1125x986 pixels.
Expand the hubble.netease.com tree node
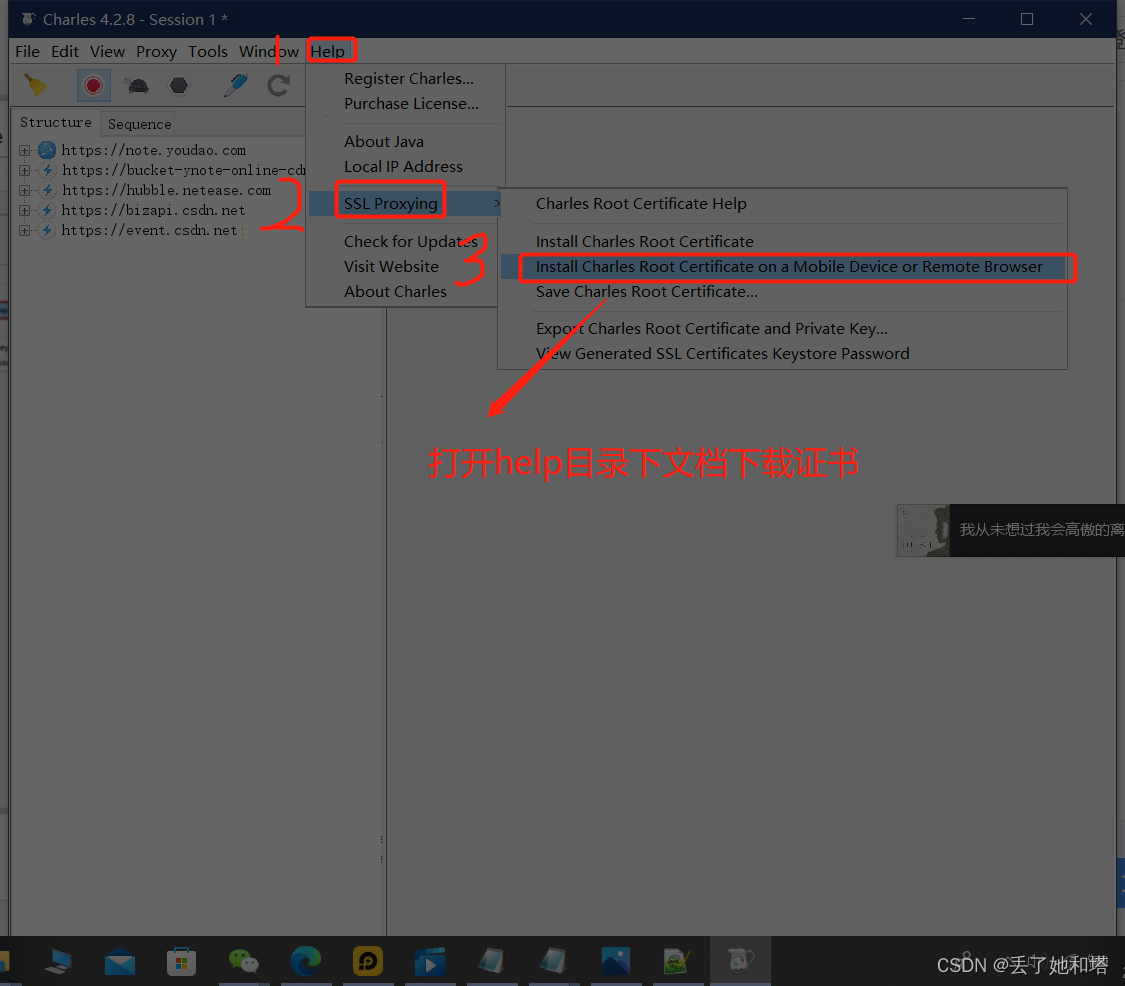pos(24,190)
